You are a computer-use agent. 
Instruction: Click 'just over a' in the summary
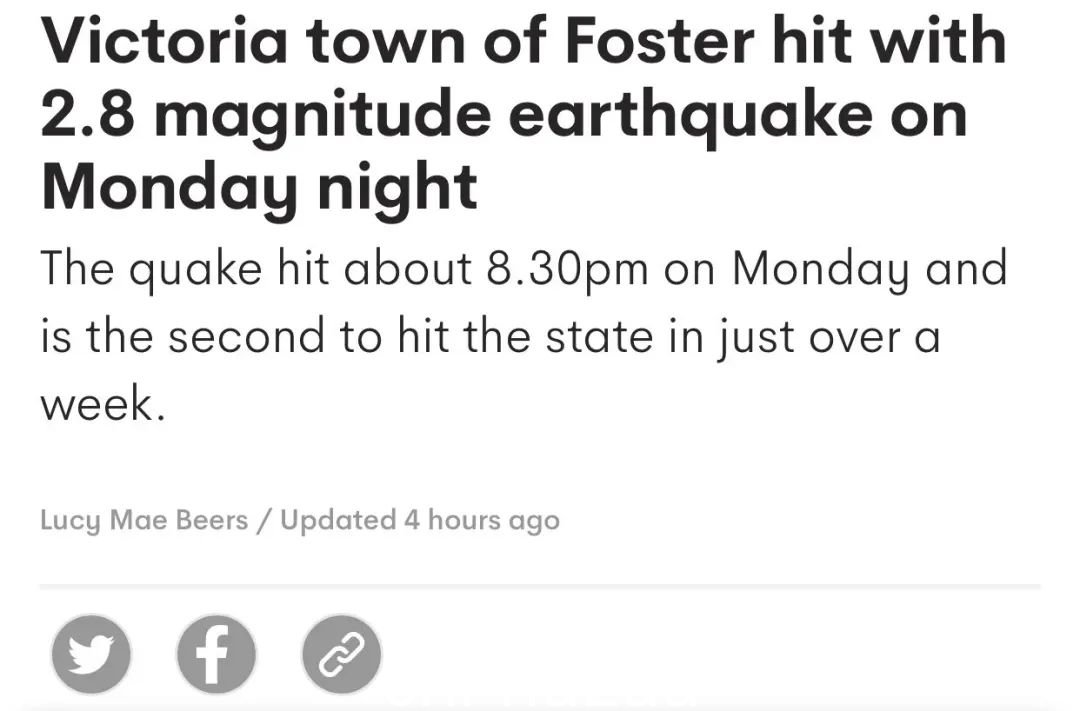[828, 339]
